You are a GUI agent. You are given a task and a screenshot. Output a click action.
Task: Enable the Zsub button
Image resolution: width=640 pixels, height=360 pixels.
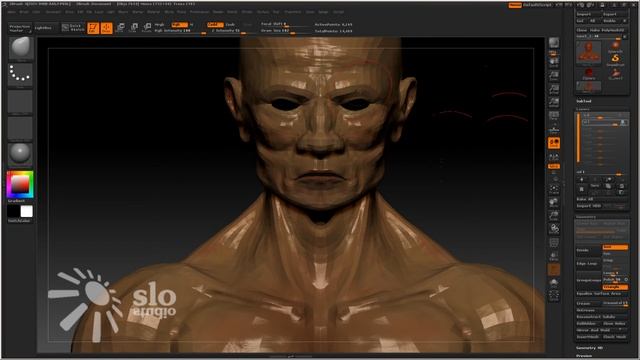(x=230, y=24)
